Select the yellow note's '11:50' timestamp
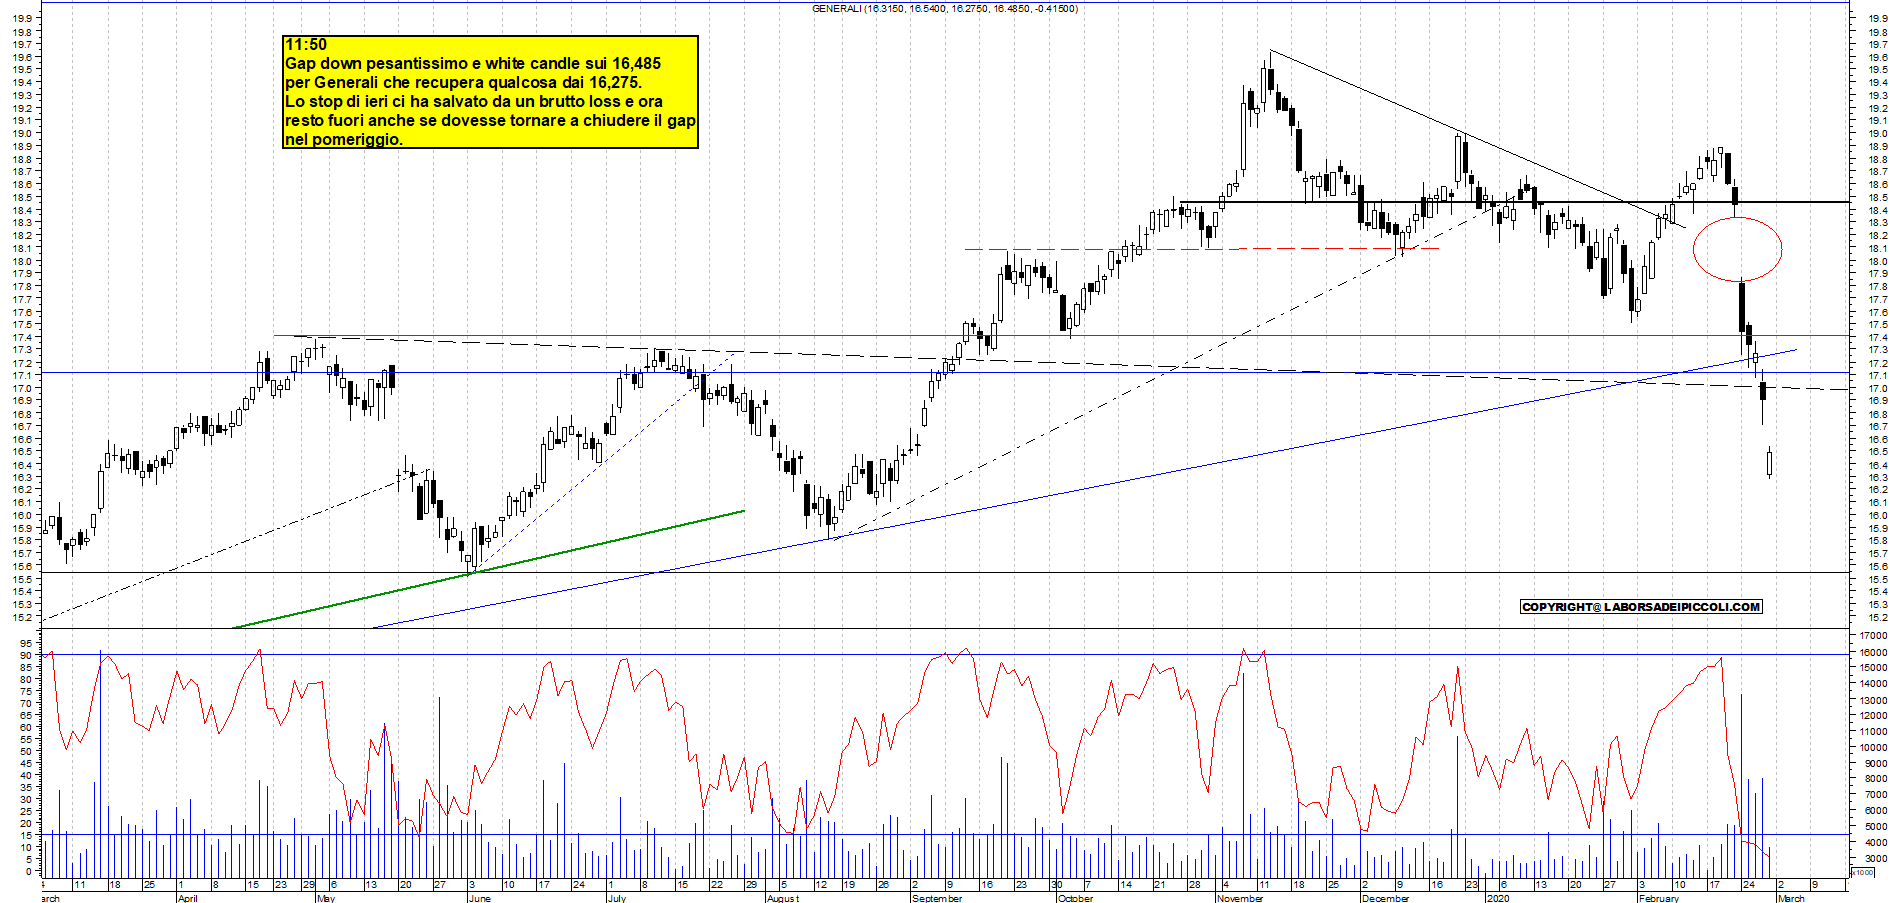This screenshot has width=1890, height=903. pyautogui.click(x=306, y=45)
